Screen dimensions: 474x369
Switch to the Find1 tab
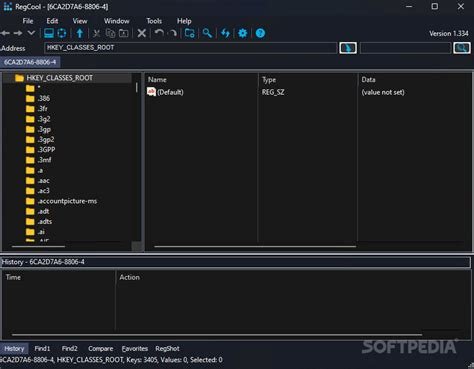tap(42, 349)
